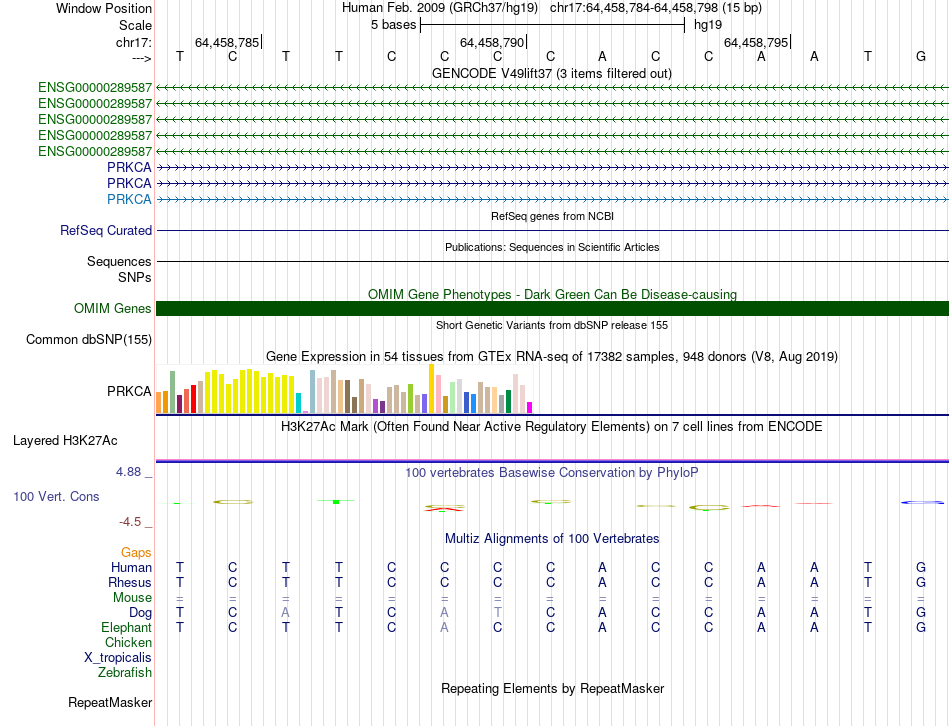Click the X_tropicalis species label

point(118,658)
